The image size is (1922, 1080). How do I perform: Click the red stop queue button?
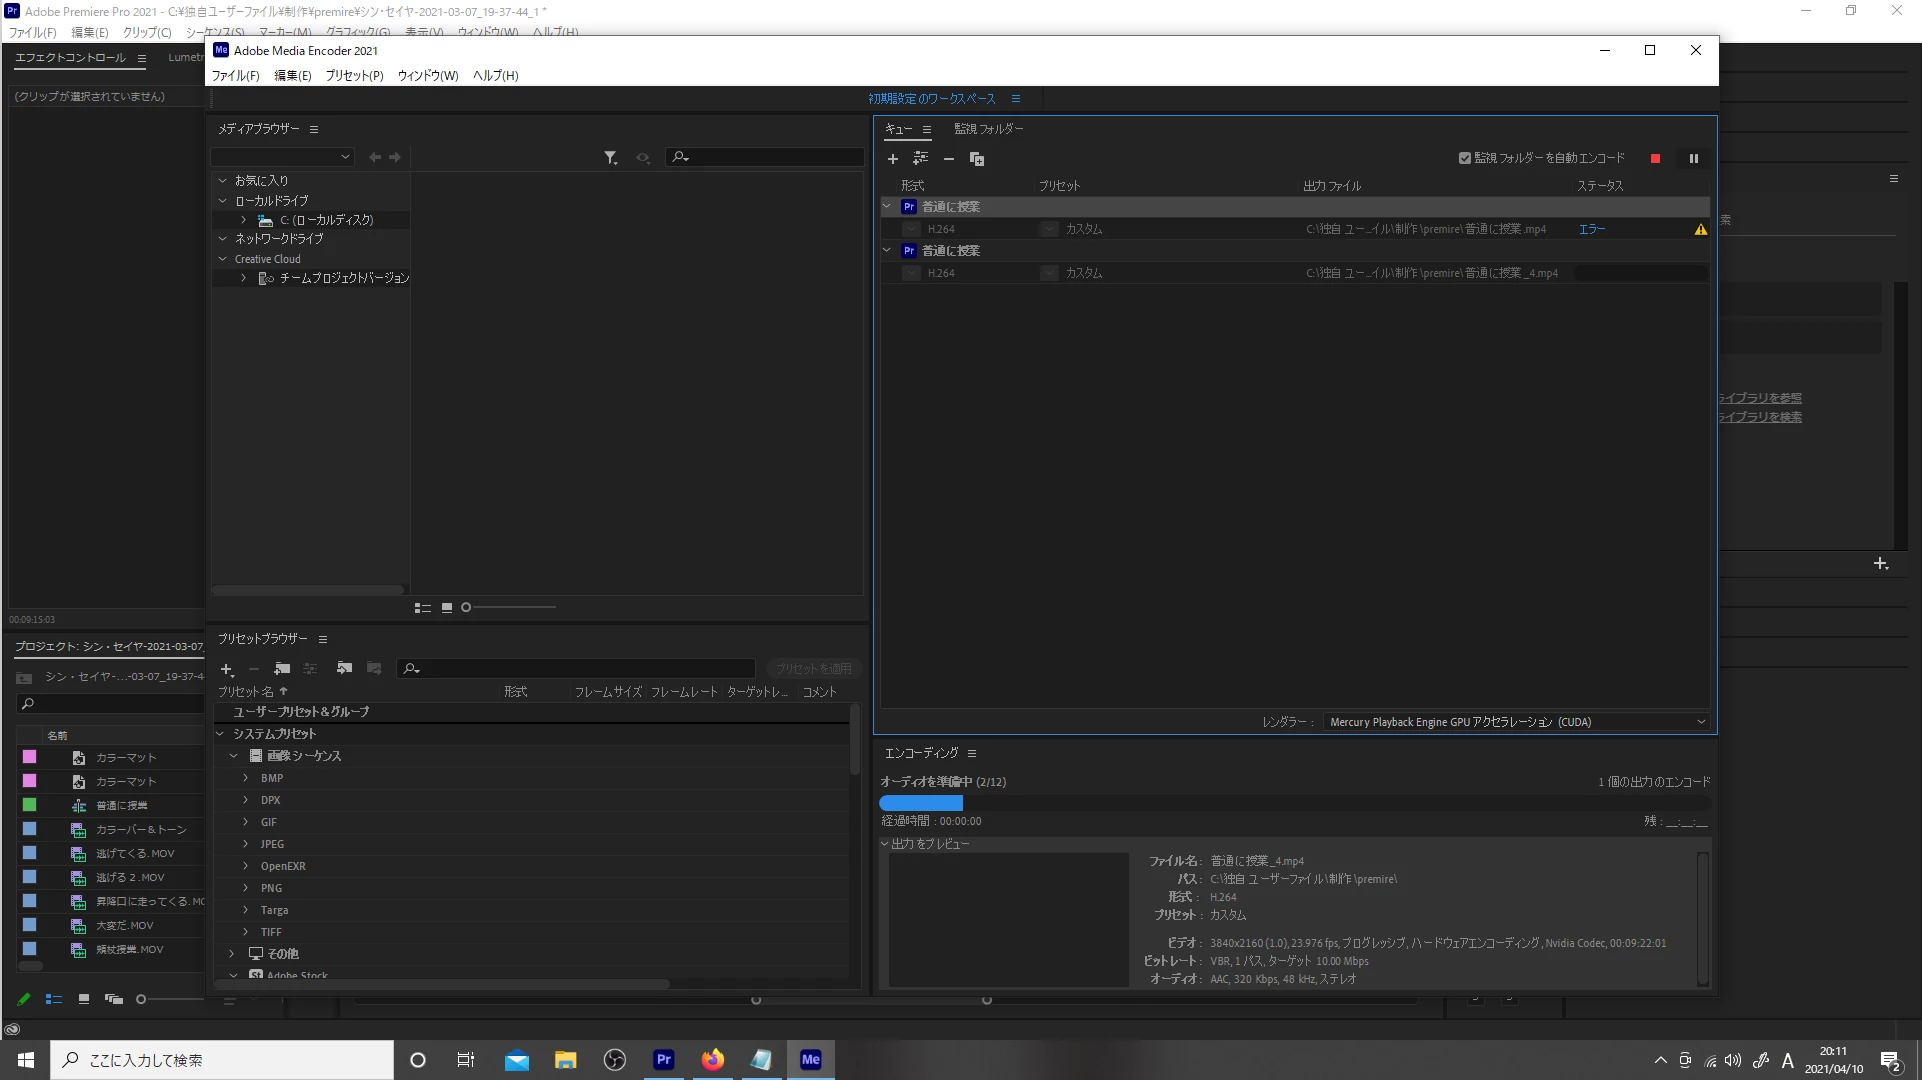coord(1655,159)
